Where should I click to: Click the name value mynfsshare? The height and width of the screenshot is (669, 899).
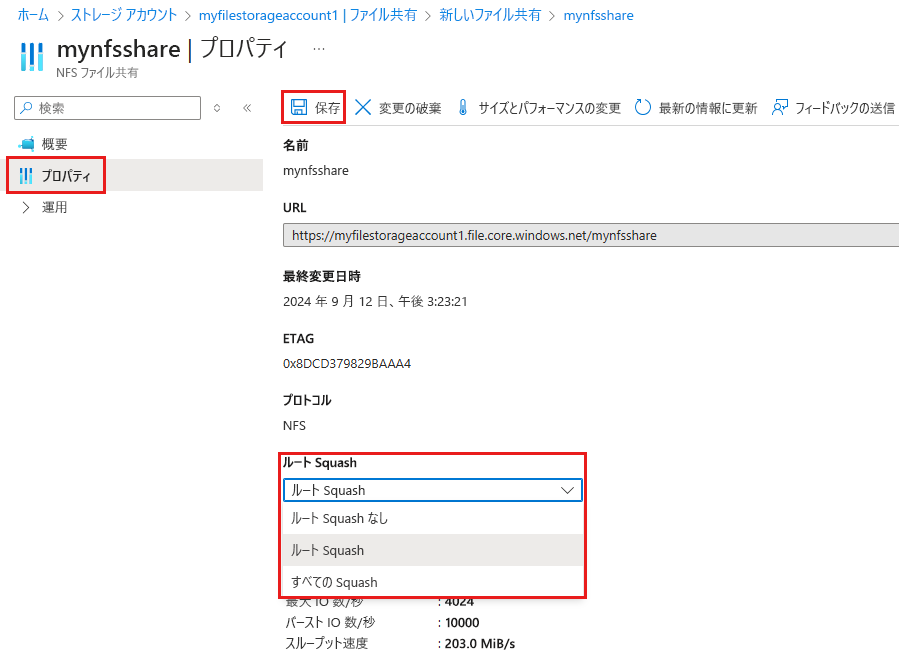316,171
